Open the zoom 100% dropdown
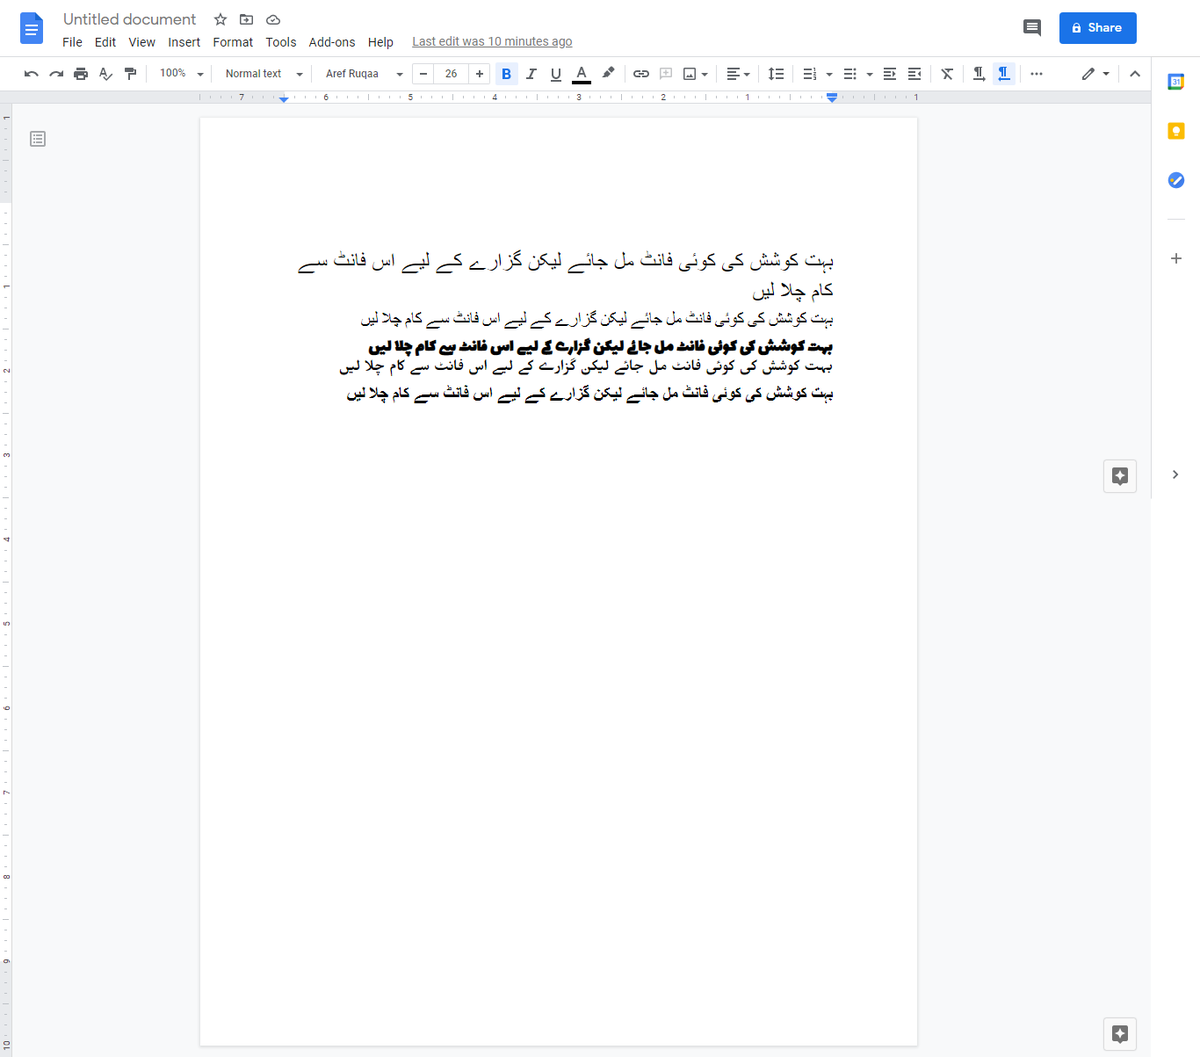This screenshot has width=1200, height=1057. (x=181, y=74)
